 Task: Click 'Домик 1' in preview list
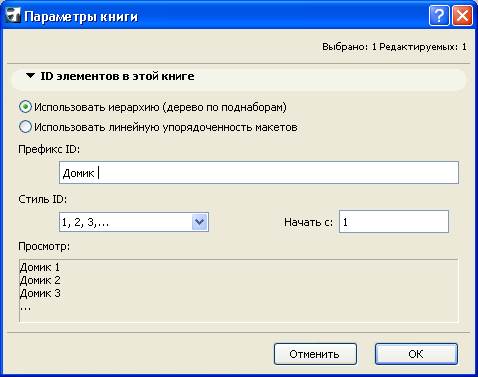[x=40, y=267]
